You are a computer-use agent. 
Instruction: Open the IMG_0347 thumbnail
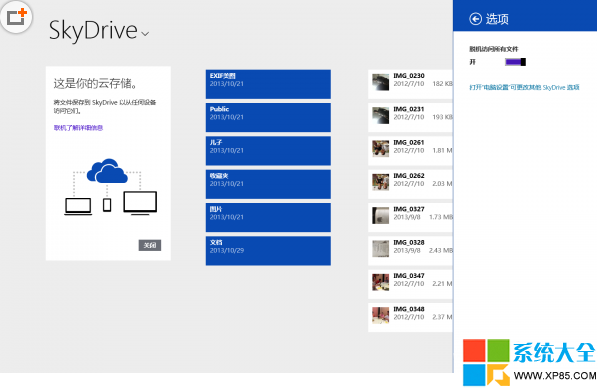click(380, 282)
